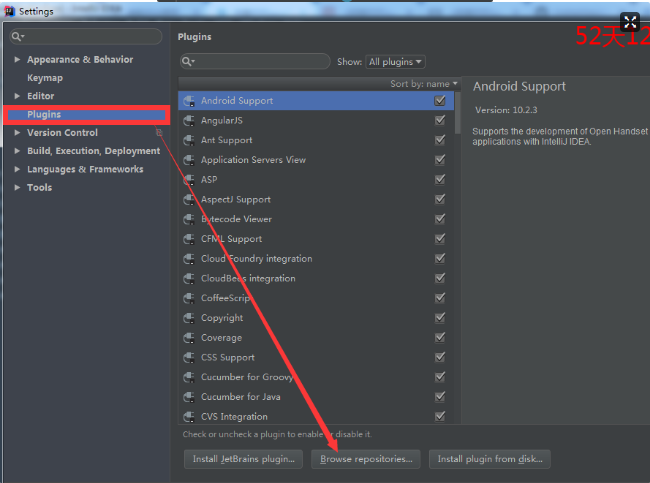
Task: Click the CloudBees integration plugin icon
Action: [189, 278]
